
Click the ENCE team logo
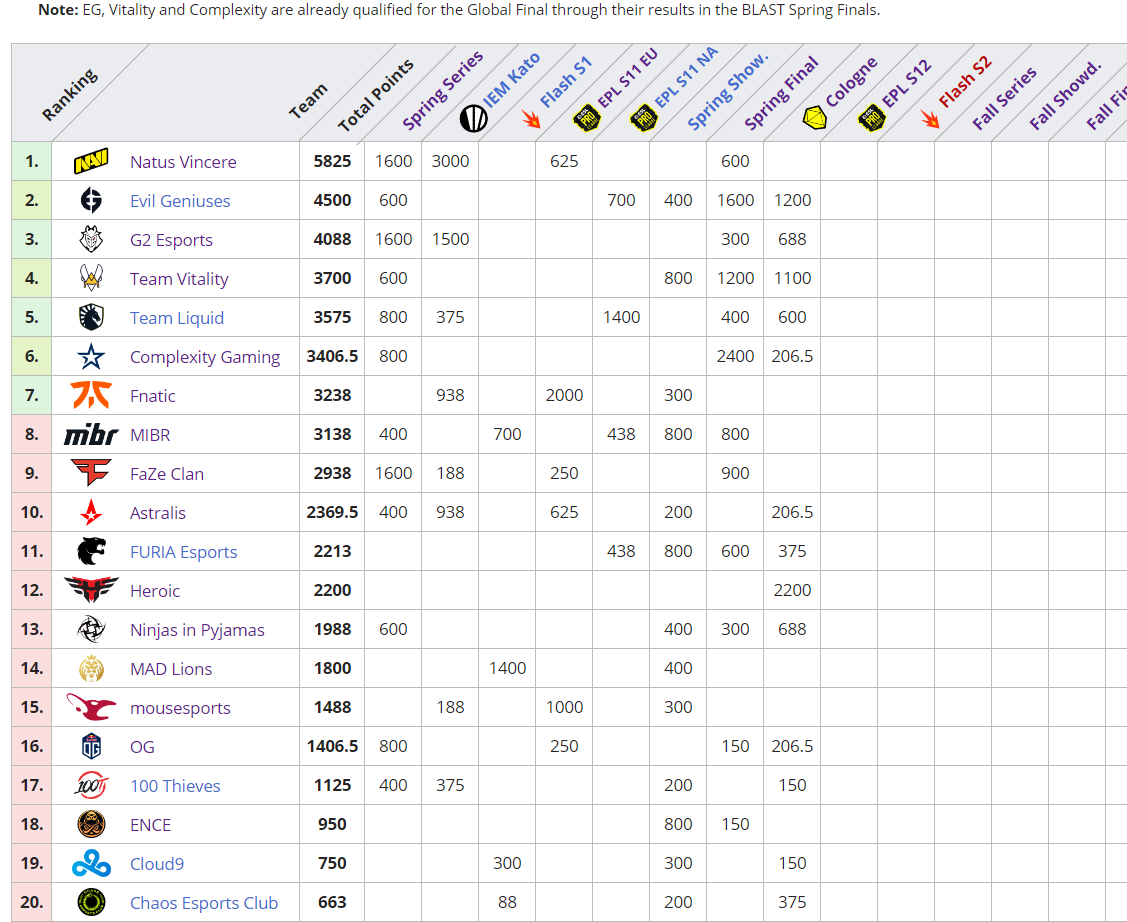(91, 824)
